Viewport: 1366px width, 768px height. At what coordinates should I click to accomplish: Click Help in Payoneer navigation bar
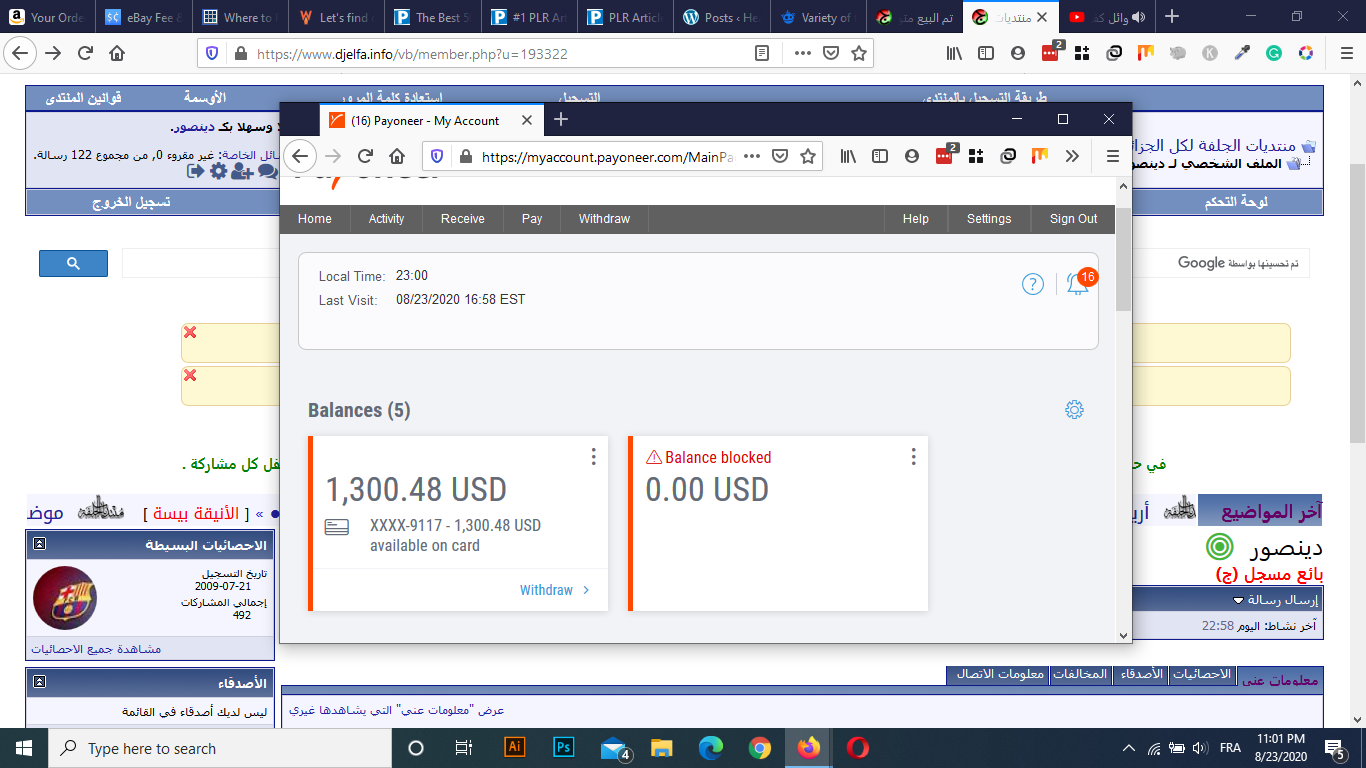point(916,219)
